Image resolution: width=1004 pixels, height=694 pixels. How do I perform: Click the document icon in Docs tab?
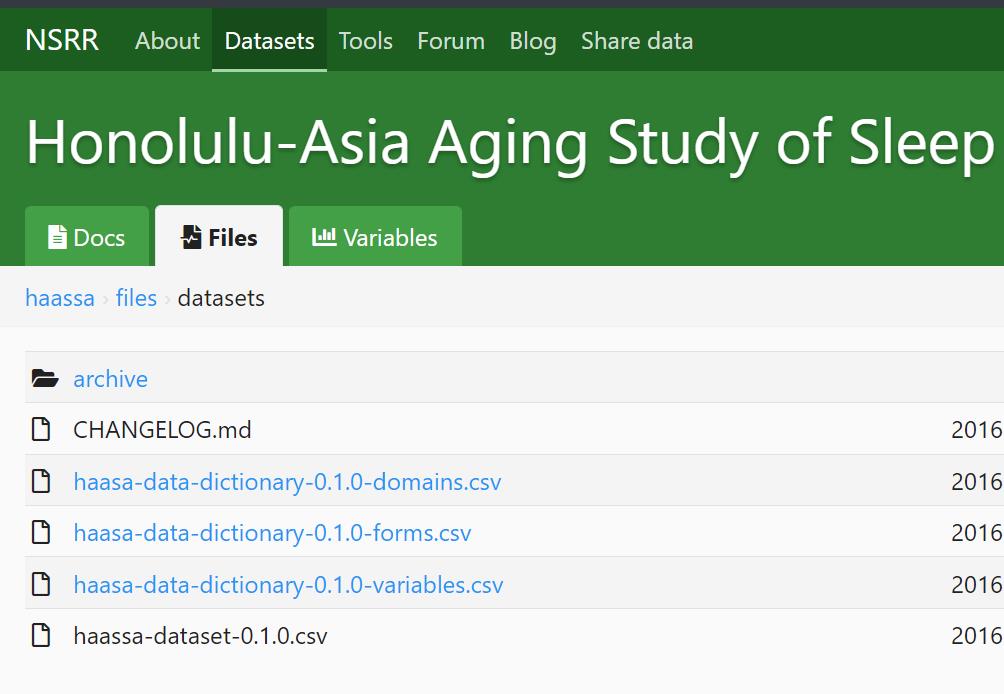(x=58, y=238)
